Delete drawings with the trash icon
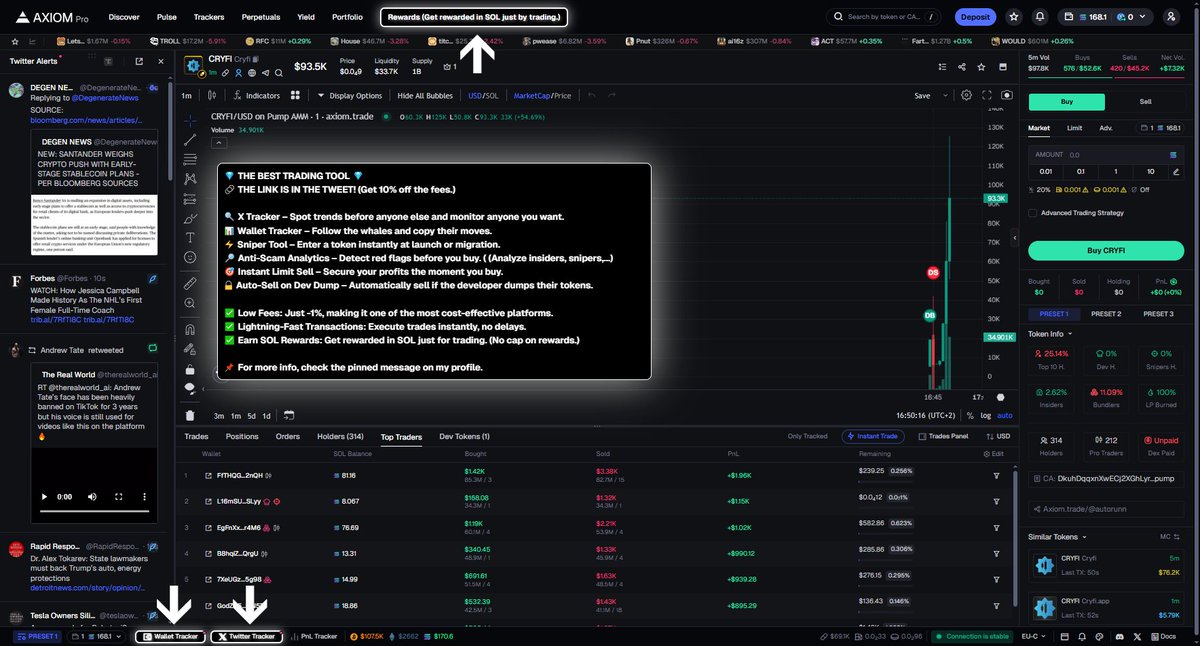Screen dimensions: 1200x646 (190, 415)
